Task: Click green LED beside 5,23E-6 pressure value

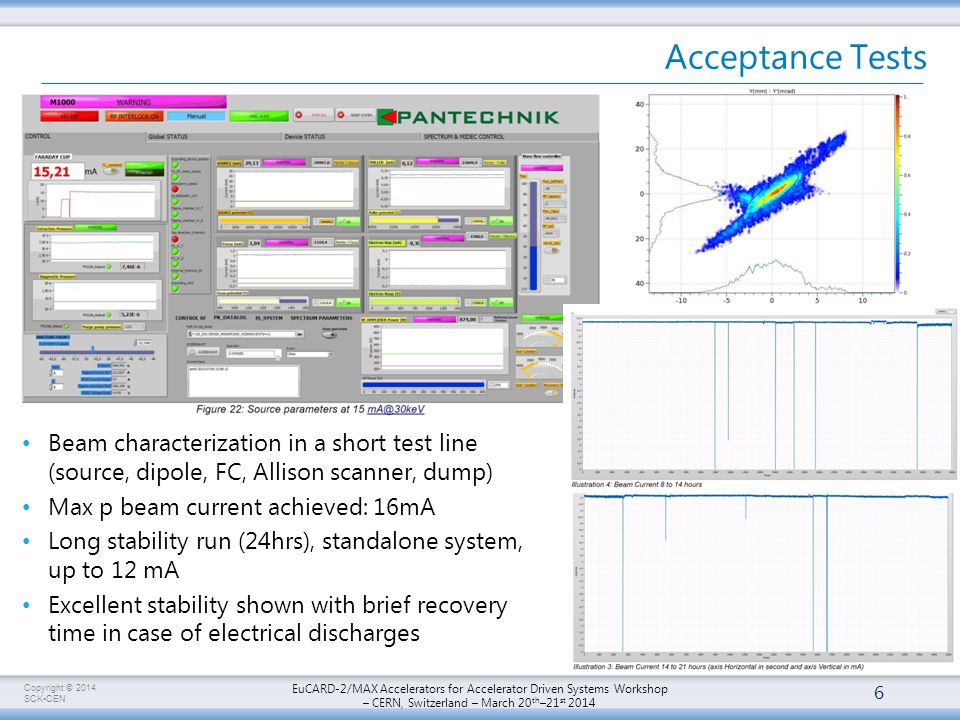Action: point(109,315)
